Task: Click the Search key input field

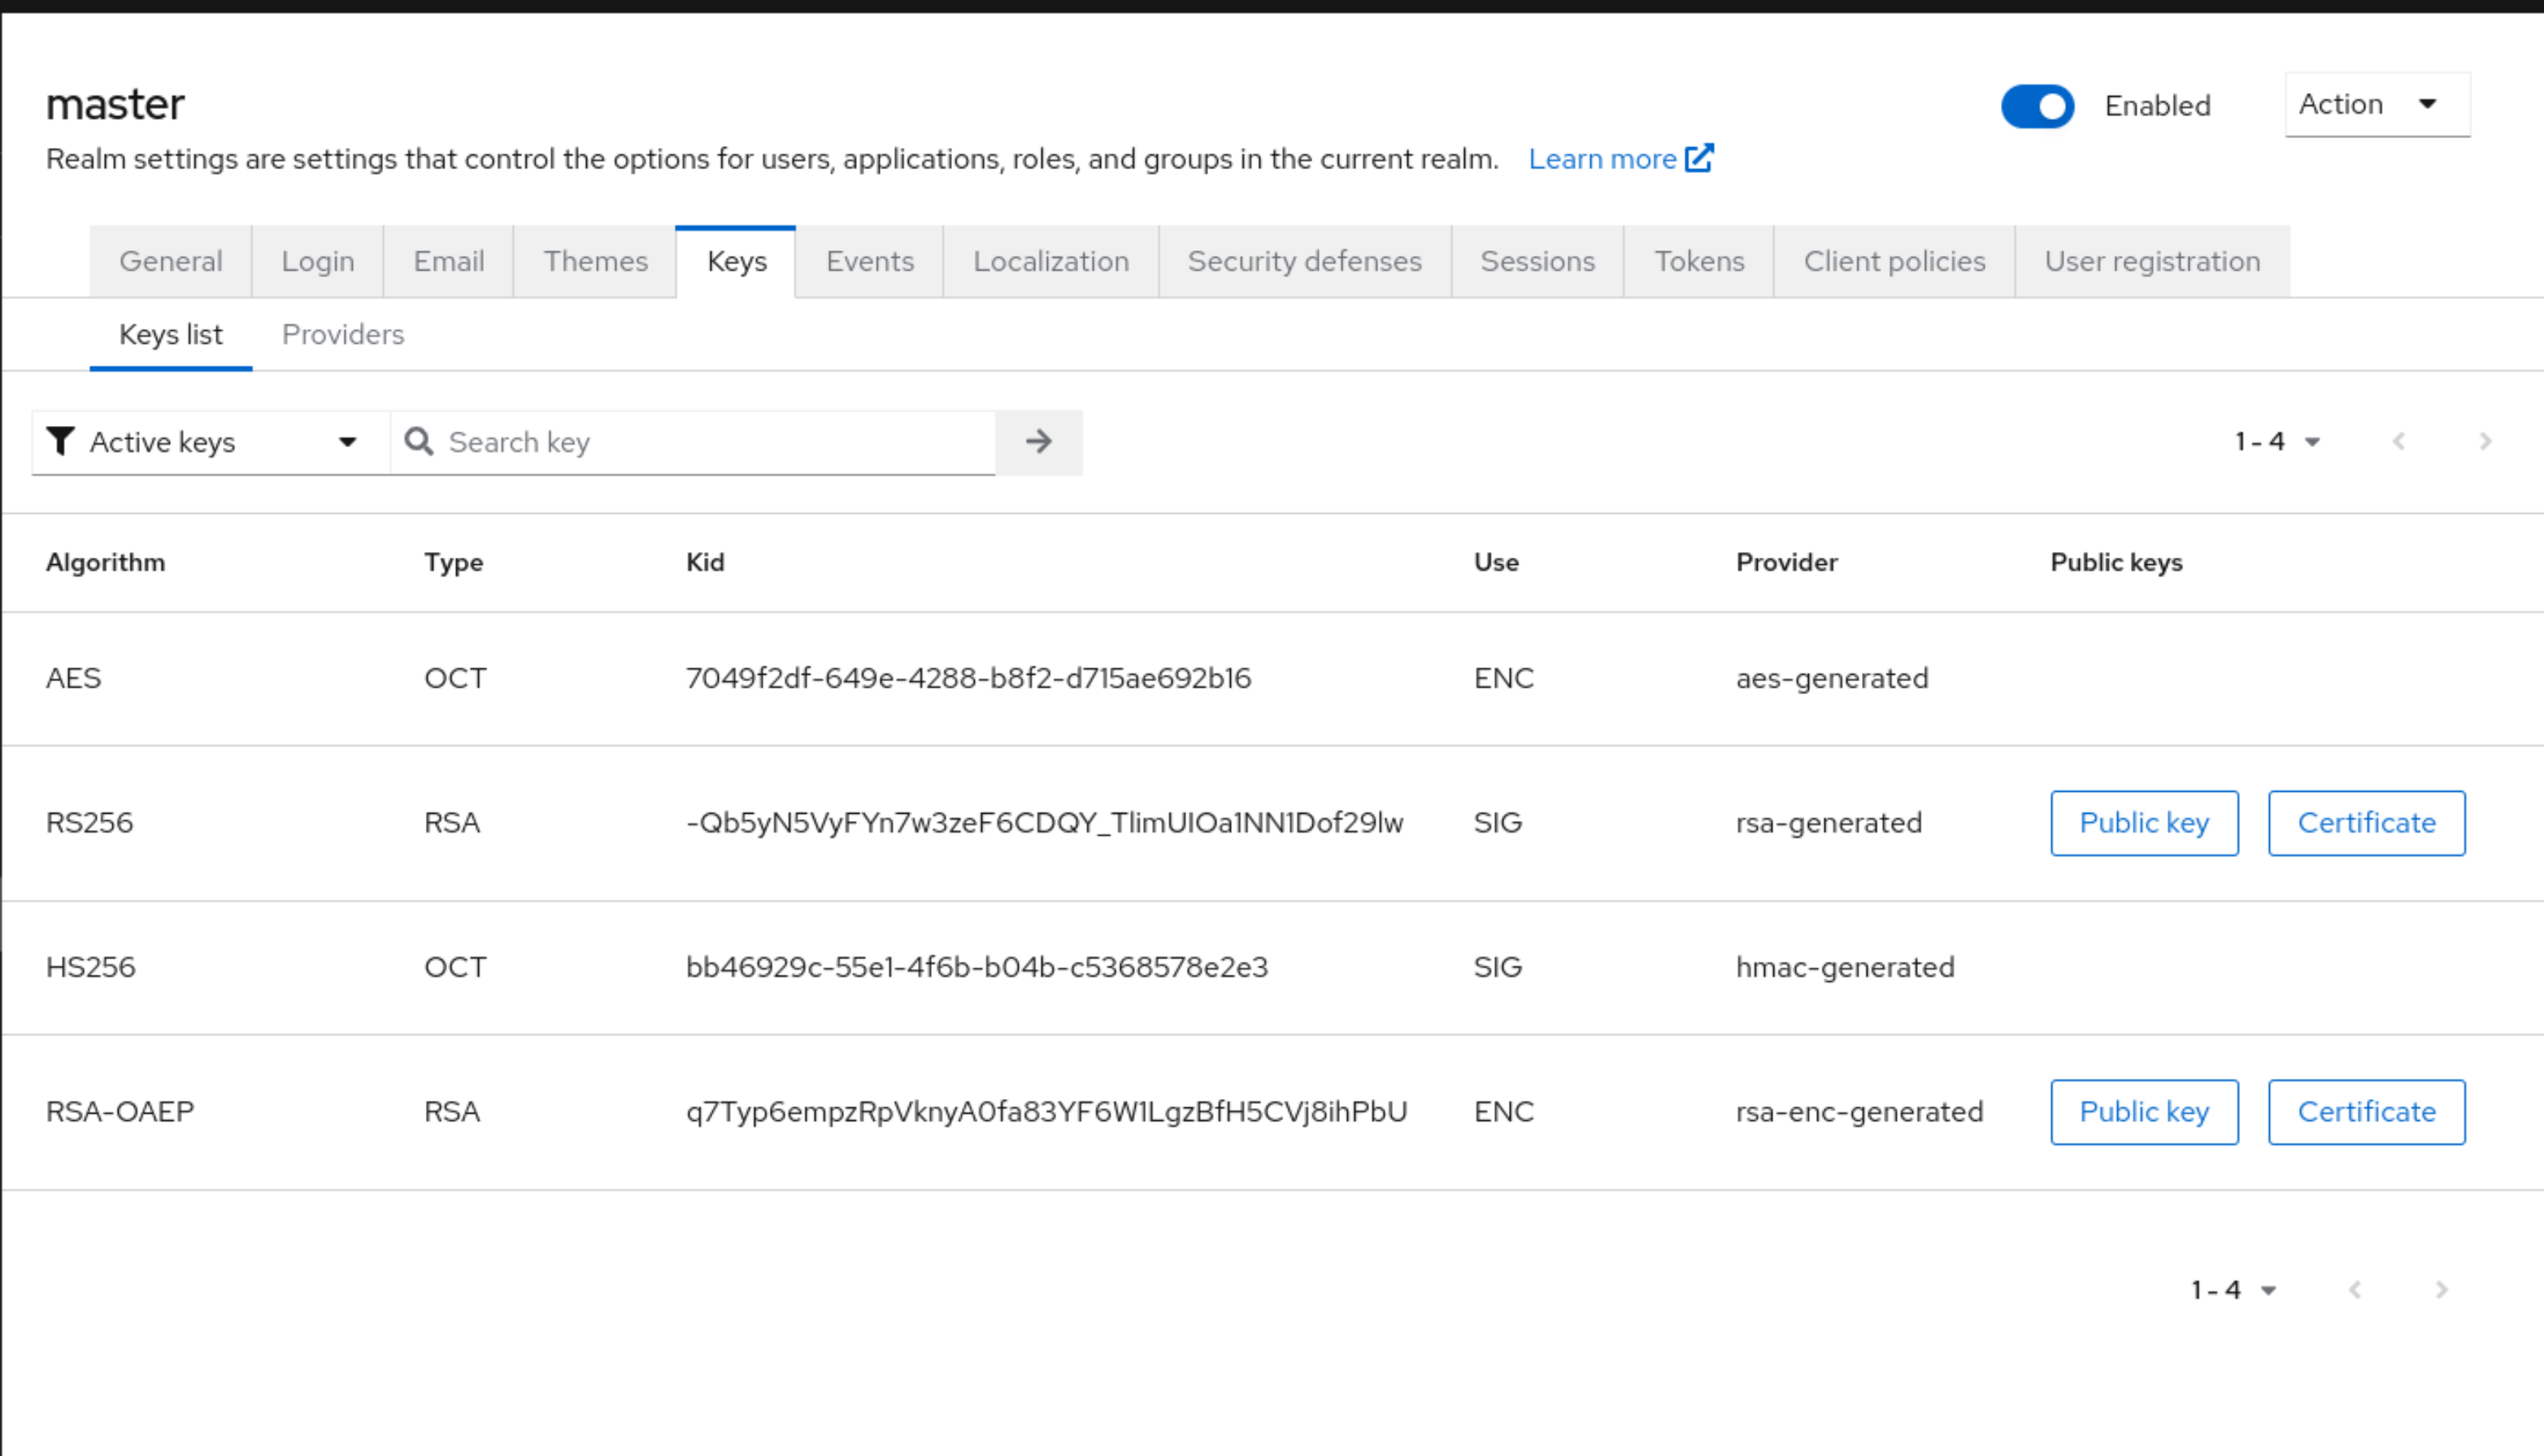Action: [700, 441]
